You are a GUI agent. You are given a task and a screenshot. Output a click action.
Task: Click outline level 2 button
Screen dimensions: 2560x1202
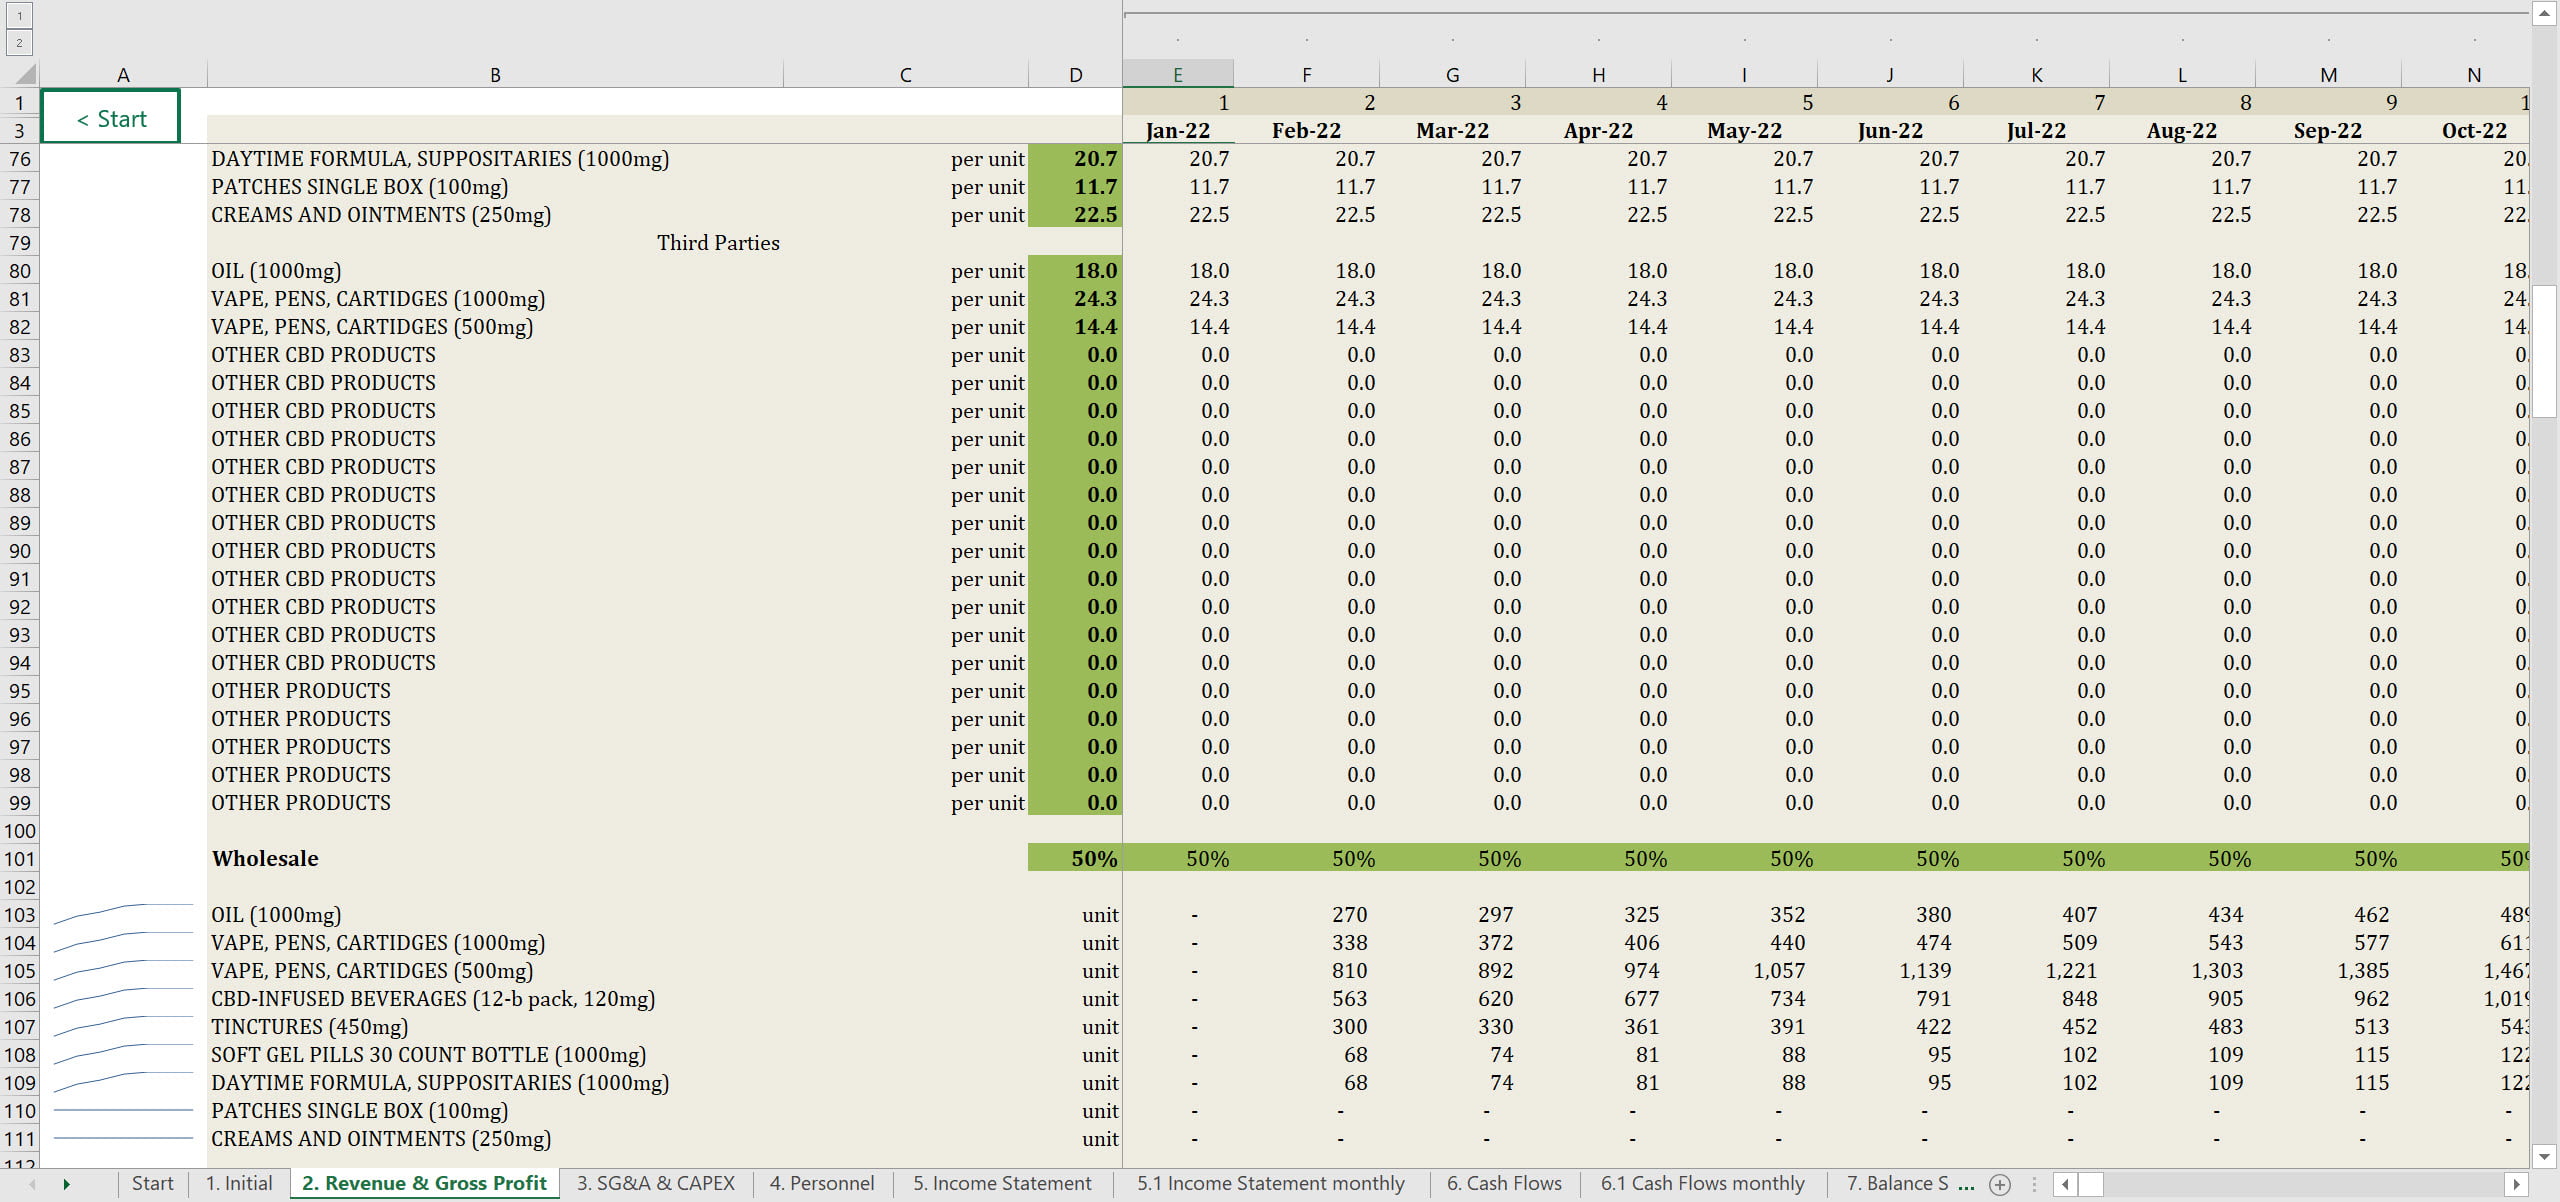click(x=19, y=43)
